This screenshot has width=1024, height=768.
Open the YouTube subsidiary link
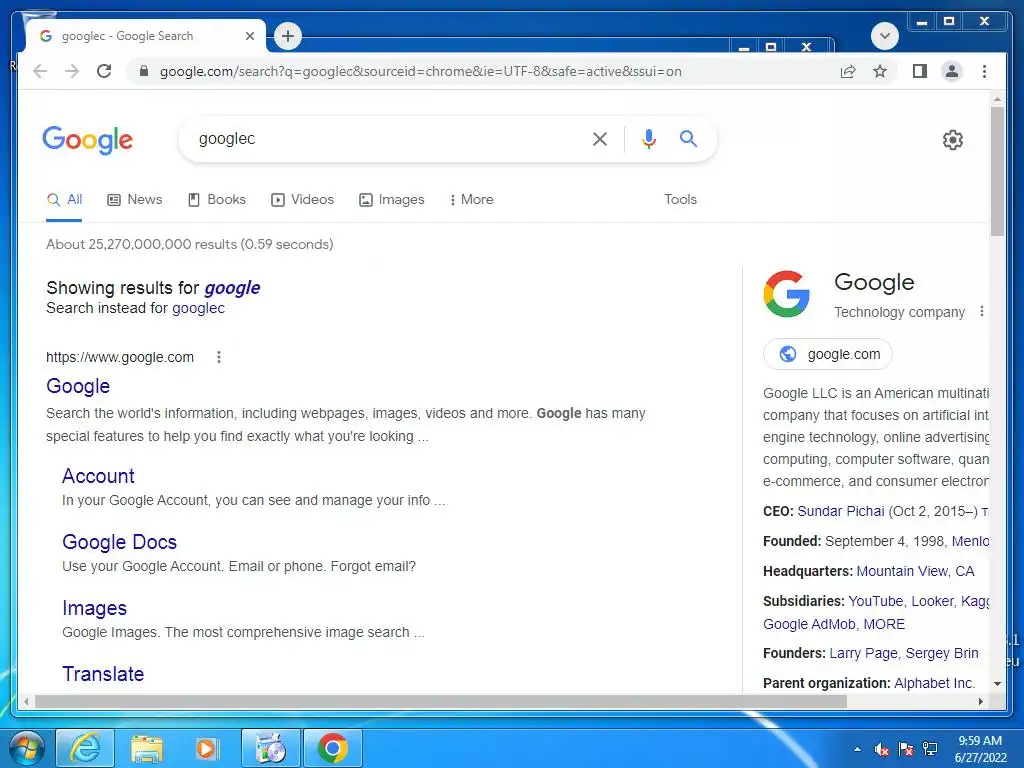(876, 601)
